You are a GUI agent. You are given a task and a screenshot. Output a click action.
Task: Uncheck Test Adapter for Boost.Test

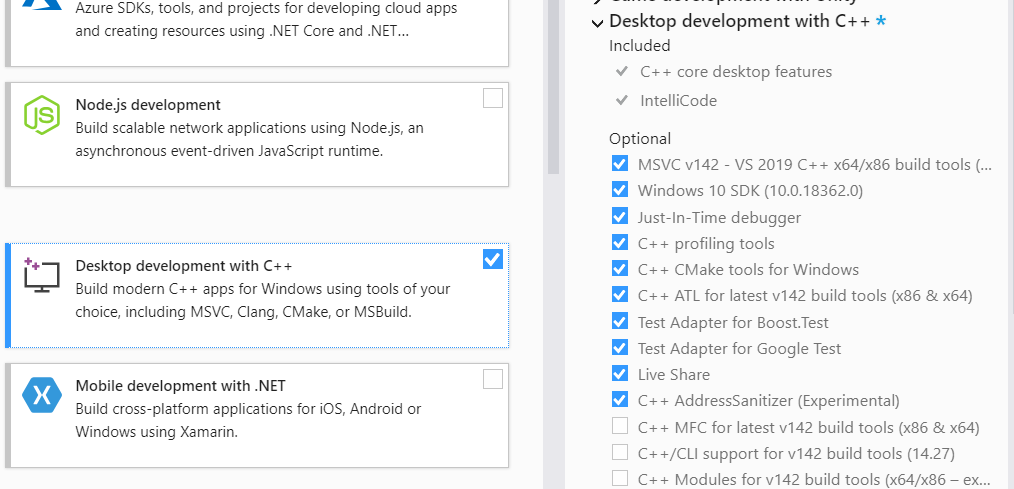tap(620, 321)
